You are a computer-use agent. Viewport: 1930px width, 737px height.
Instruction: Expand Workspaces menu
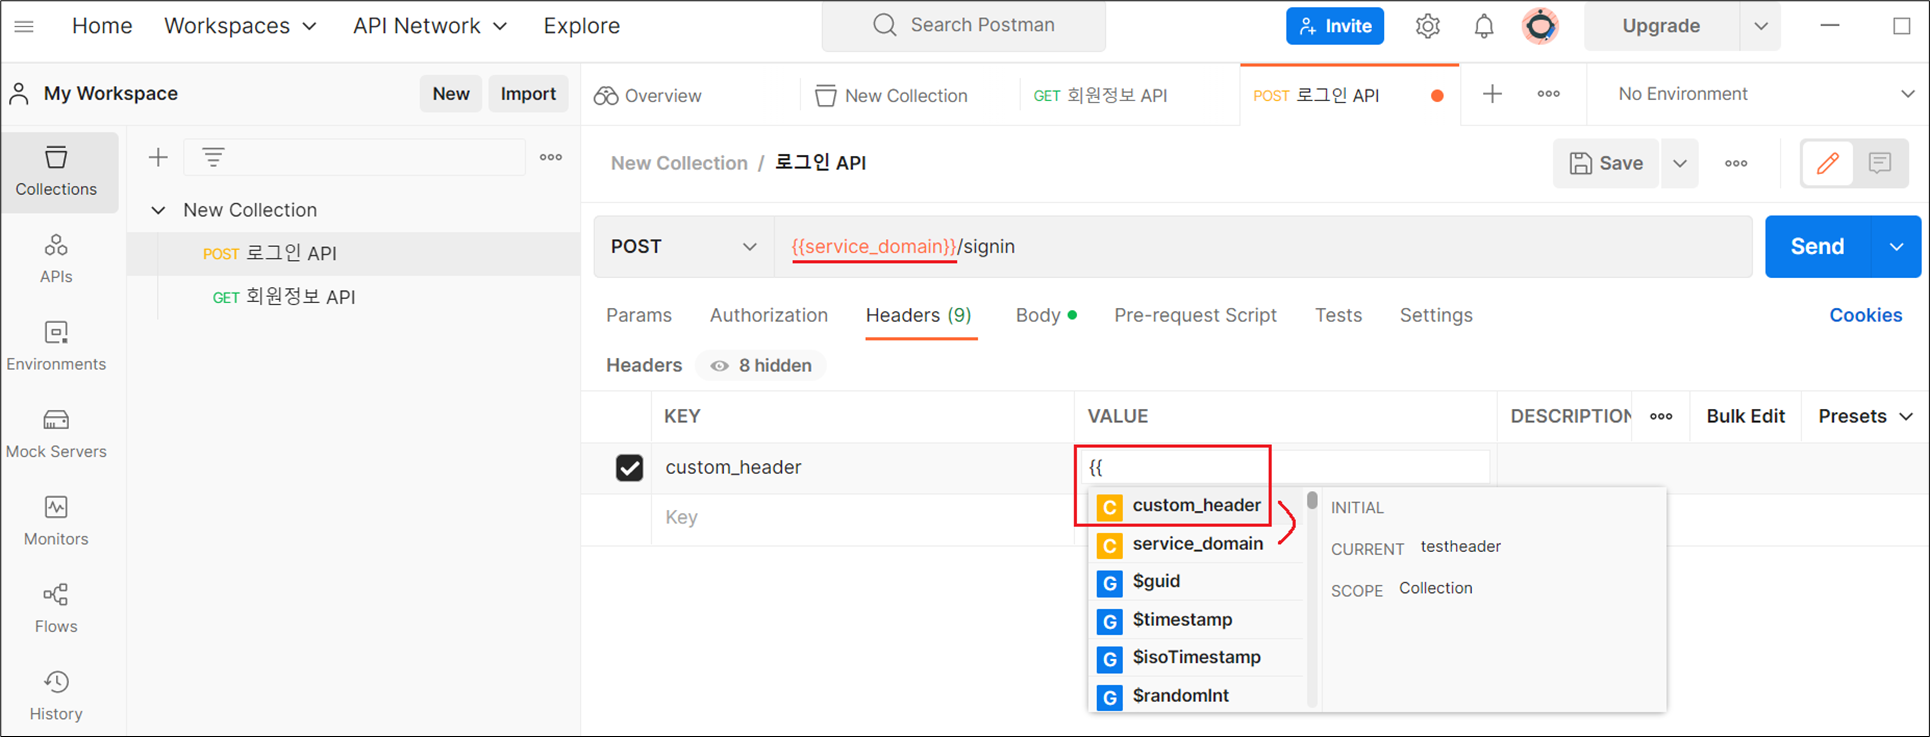[x=240, y=26]
